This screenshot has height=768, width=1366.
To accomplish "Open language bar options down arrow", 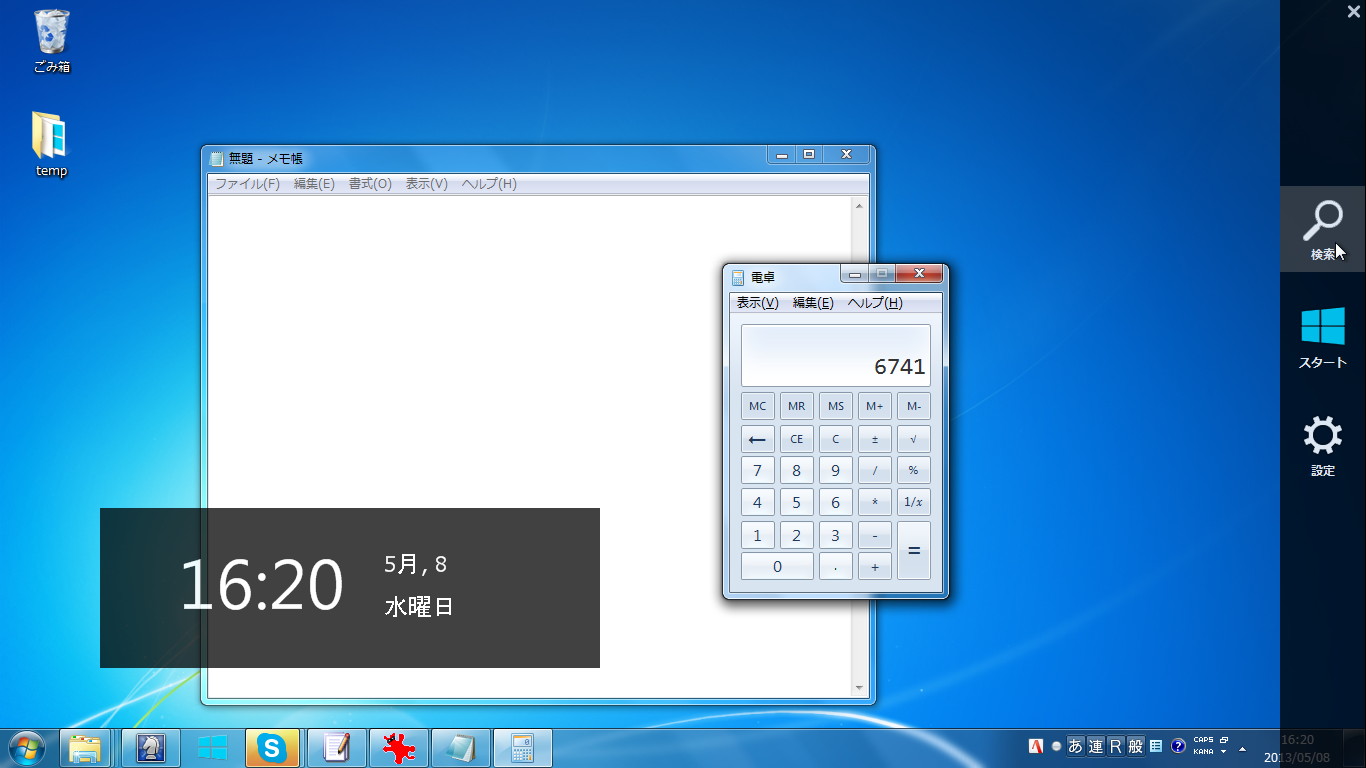I will pos(1224,752).
